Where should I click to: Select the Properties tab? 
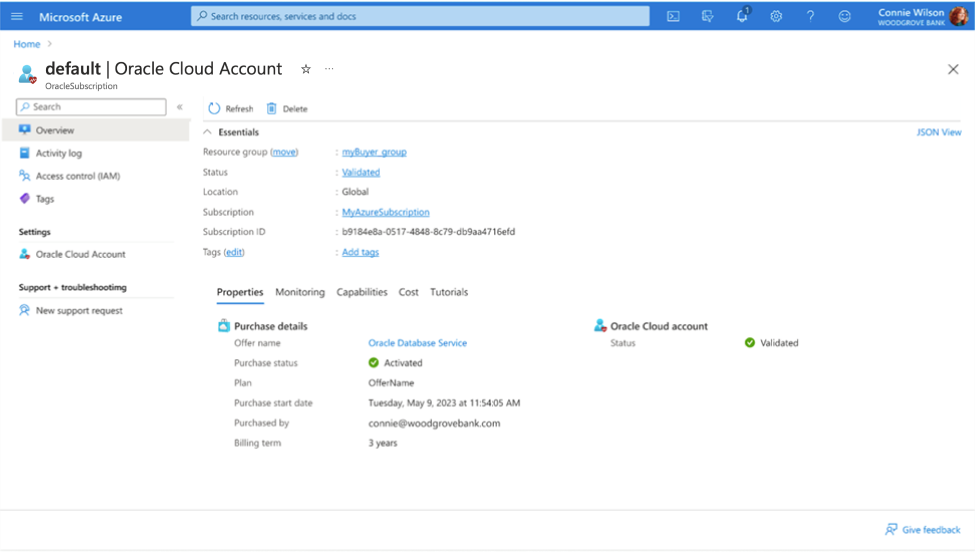coord(240,292)
